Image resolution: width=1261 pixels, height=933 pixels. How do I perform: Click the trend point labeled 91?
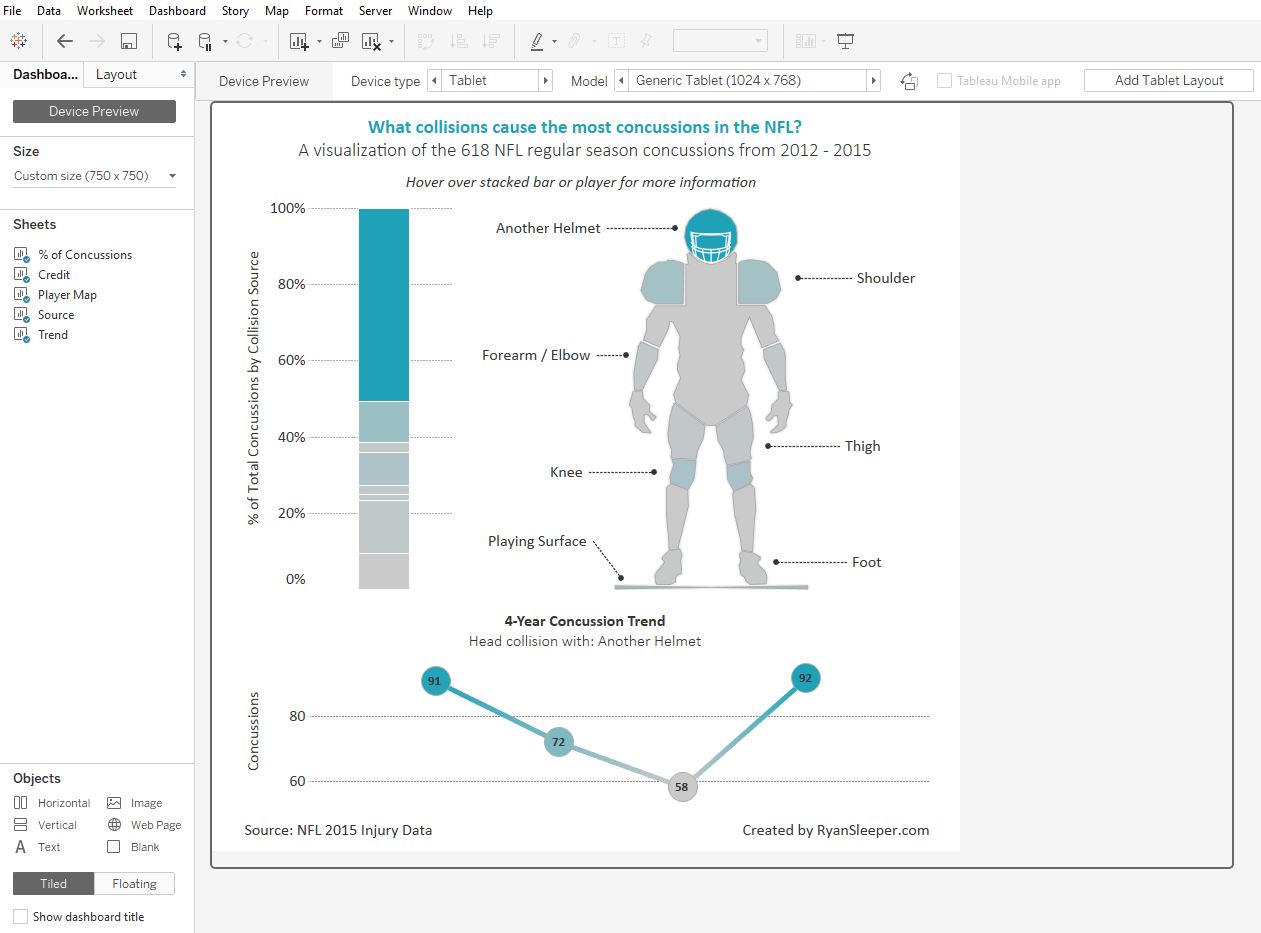tap(435, 681)
